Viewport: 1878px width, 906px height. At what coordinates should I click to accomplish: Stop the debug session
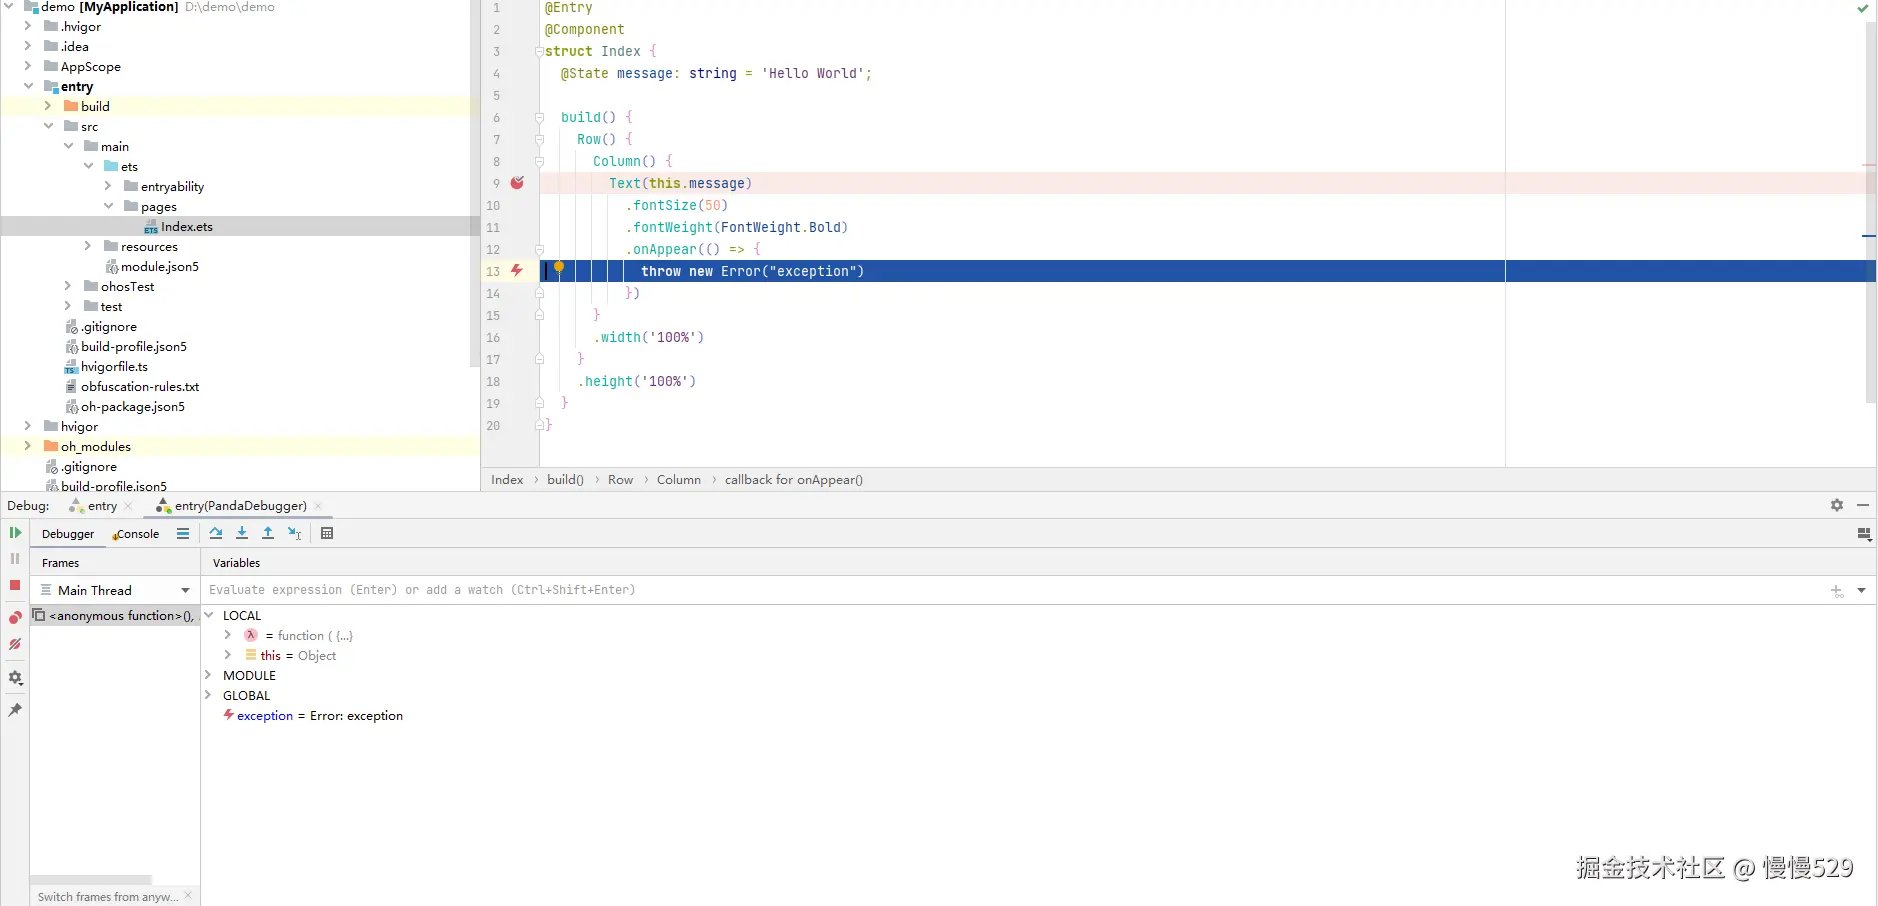pos(15,585)
